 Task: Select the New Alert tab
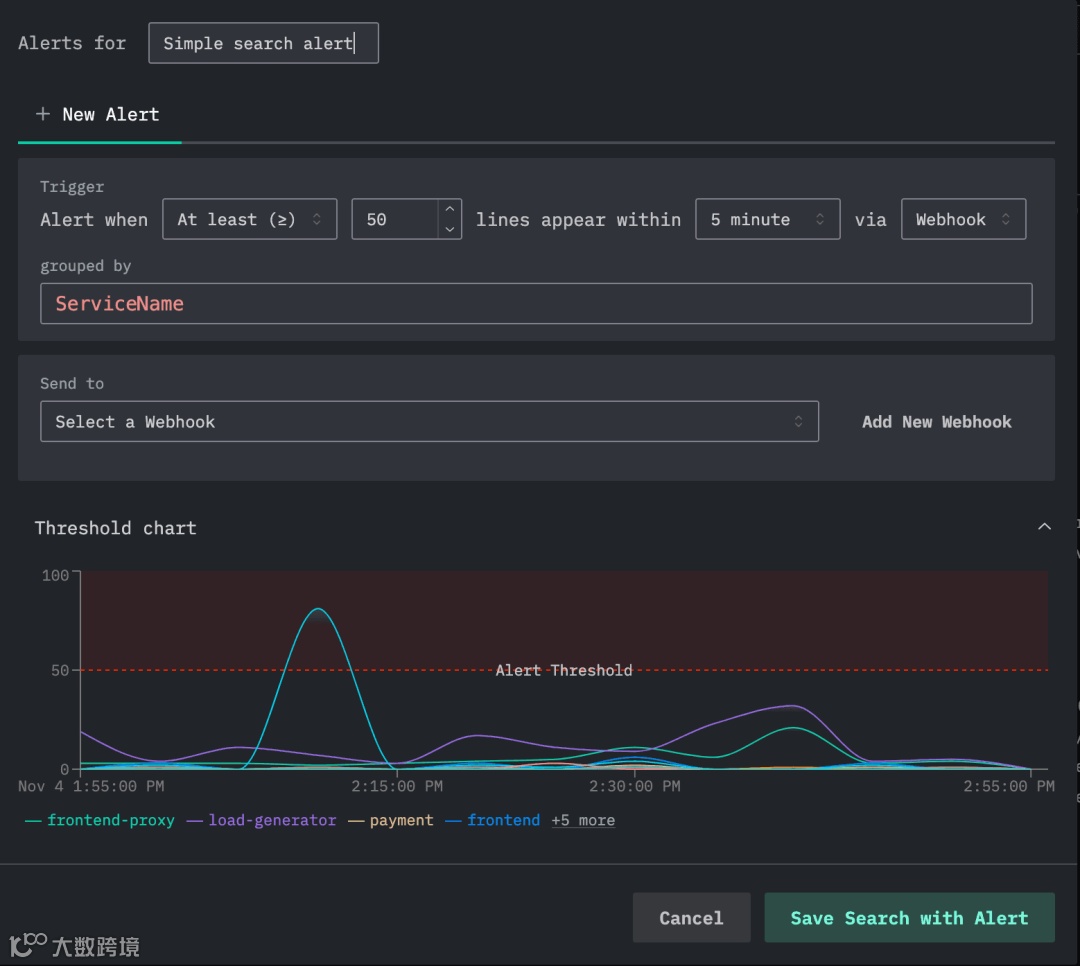(x=99, y=115)
